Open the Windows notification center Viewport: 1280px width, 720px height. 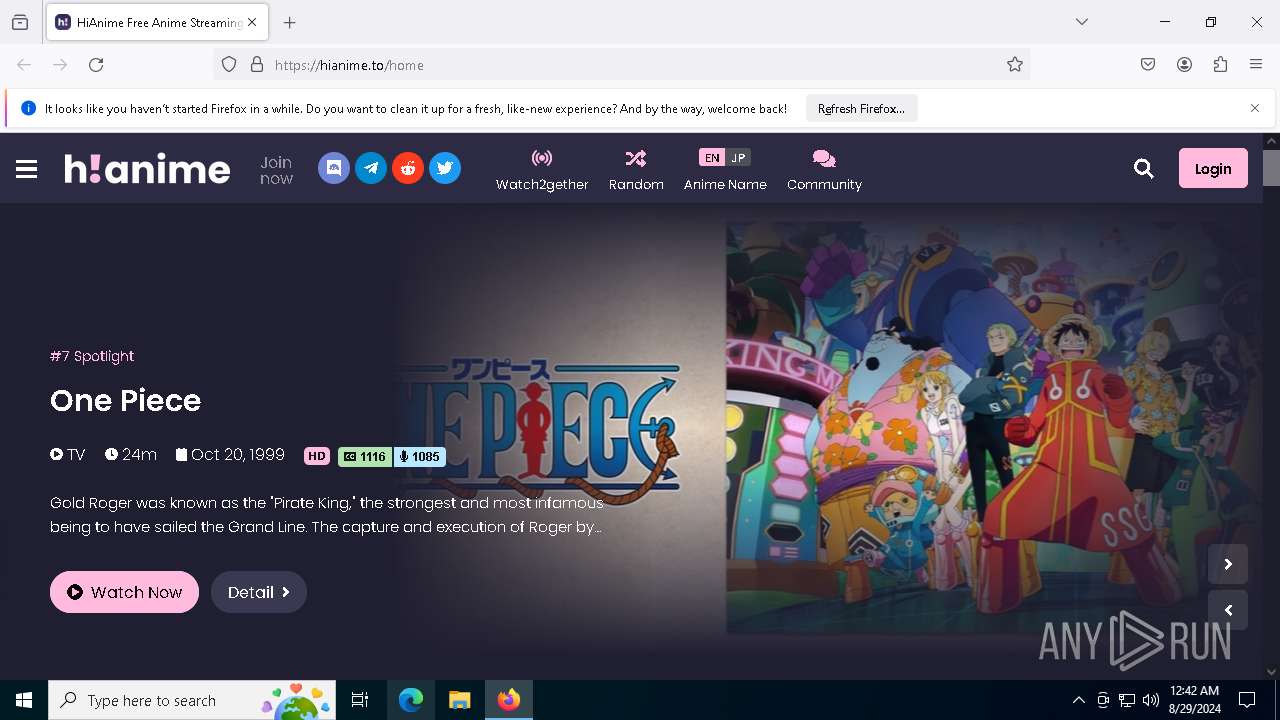1247,700
